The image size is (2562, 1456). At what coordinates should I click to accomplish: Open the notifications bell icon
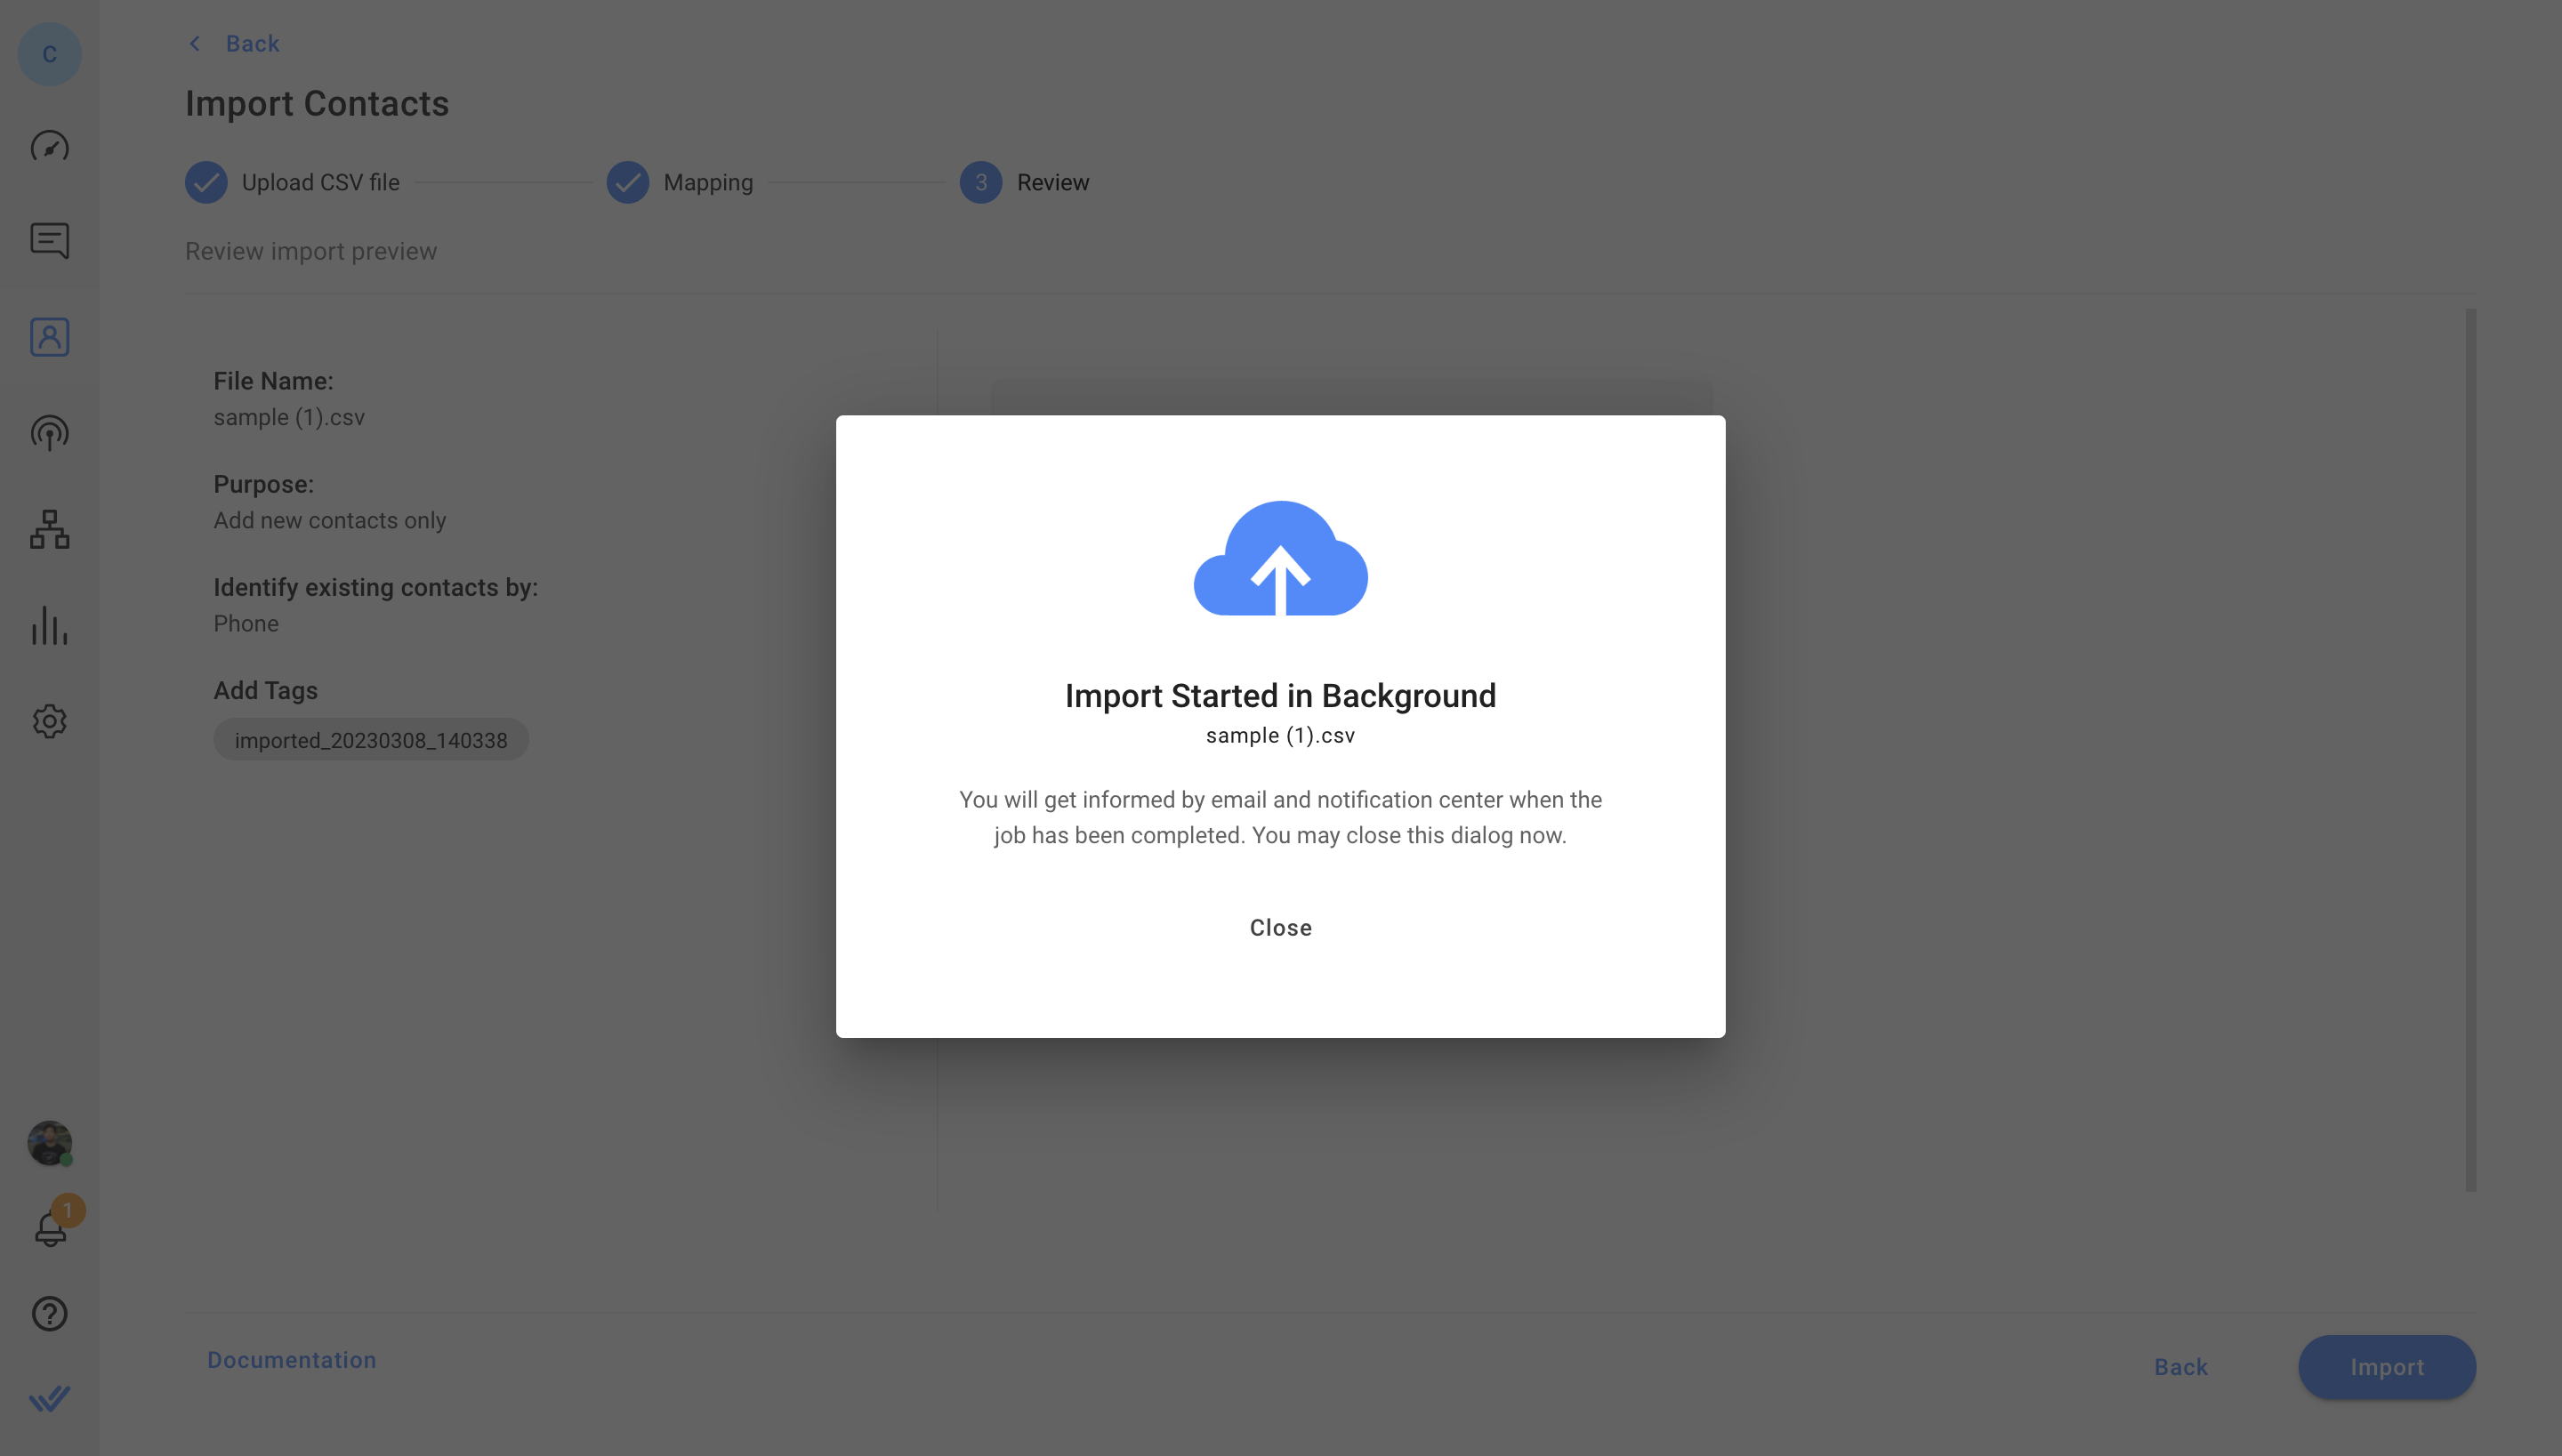tap(50, 1227)
